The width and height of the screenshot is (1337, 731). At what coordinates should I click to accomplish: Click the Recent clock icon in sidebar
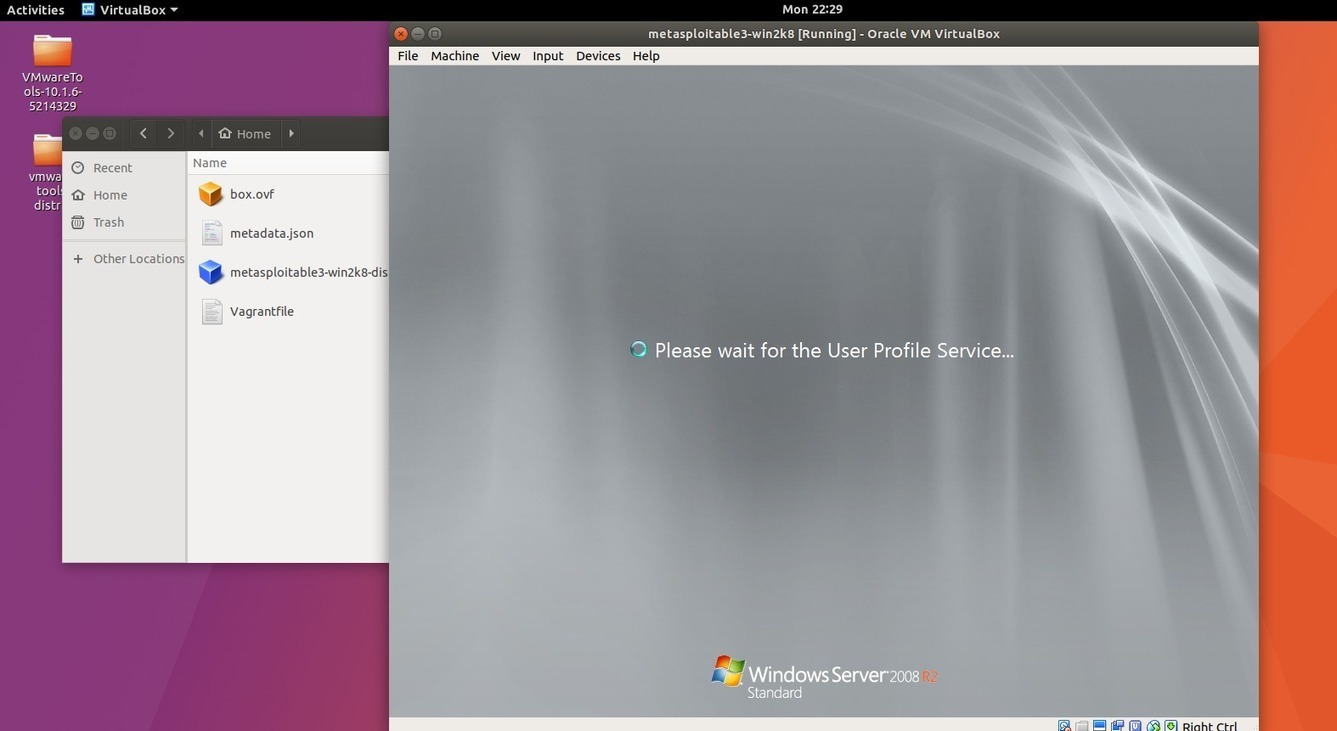point(78,168)
